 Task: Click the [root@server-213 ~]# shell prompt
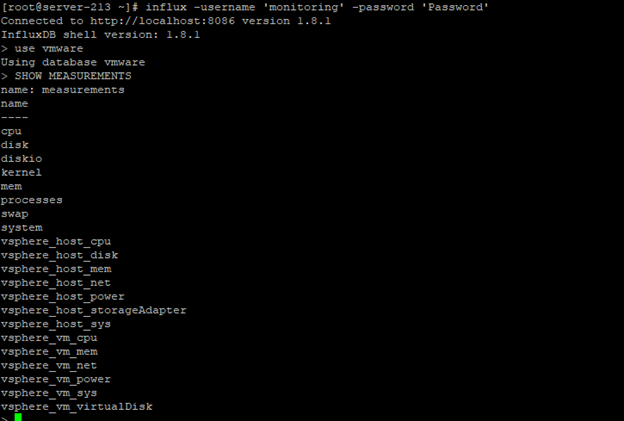tap(70, 7)
